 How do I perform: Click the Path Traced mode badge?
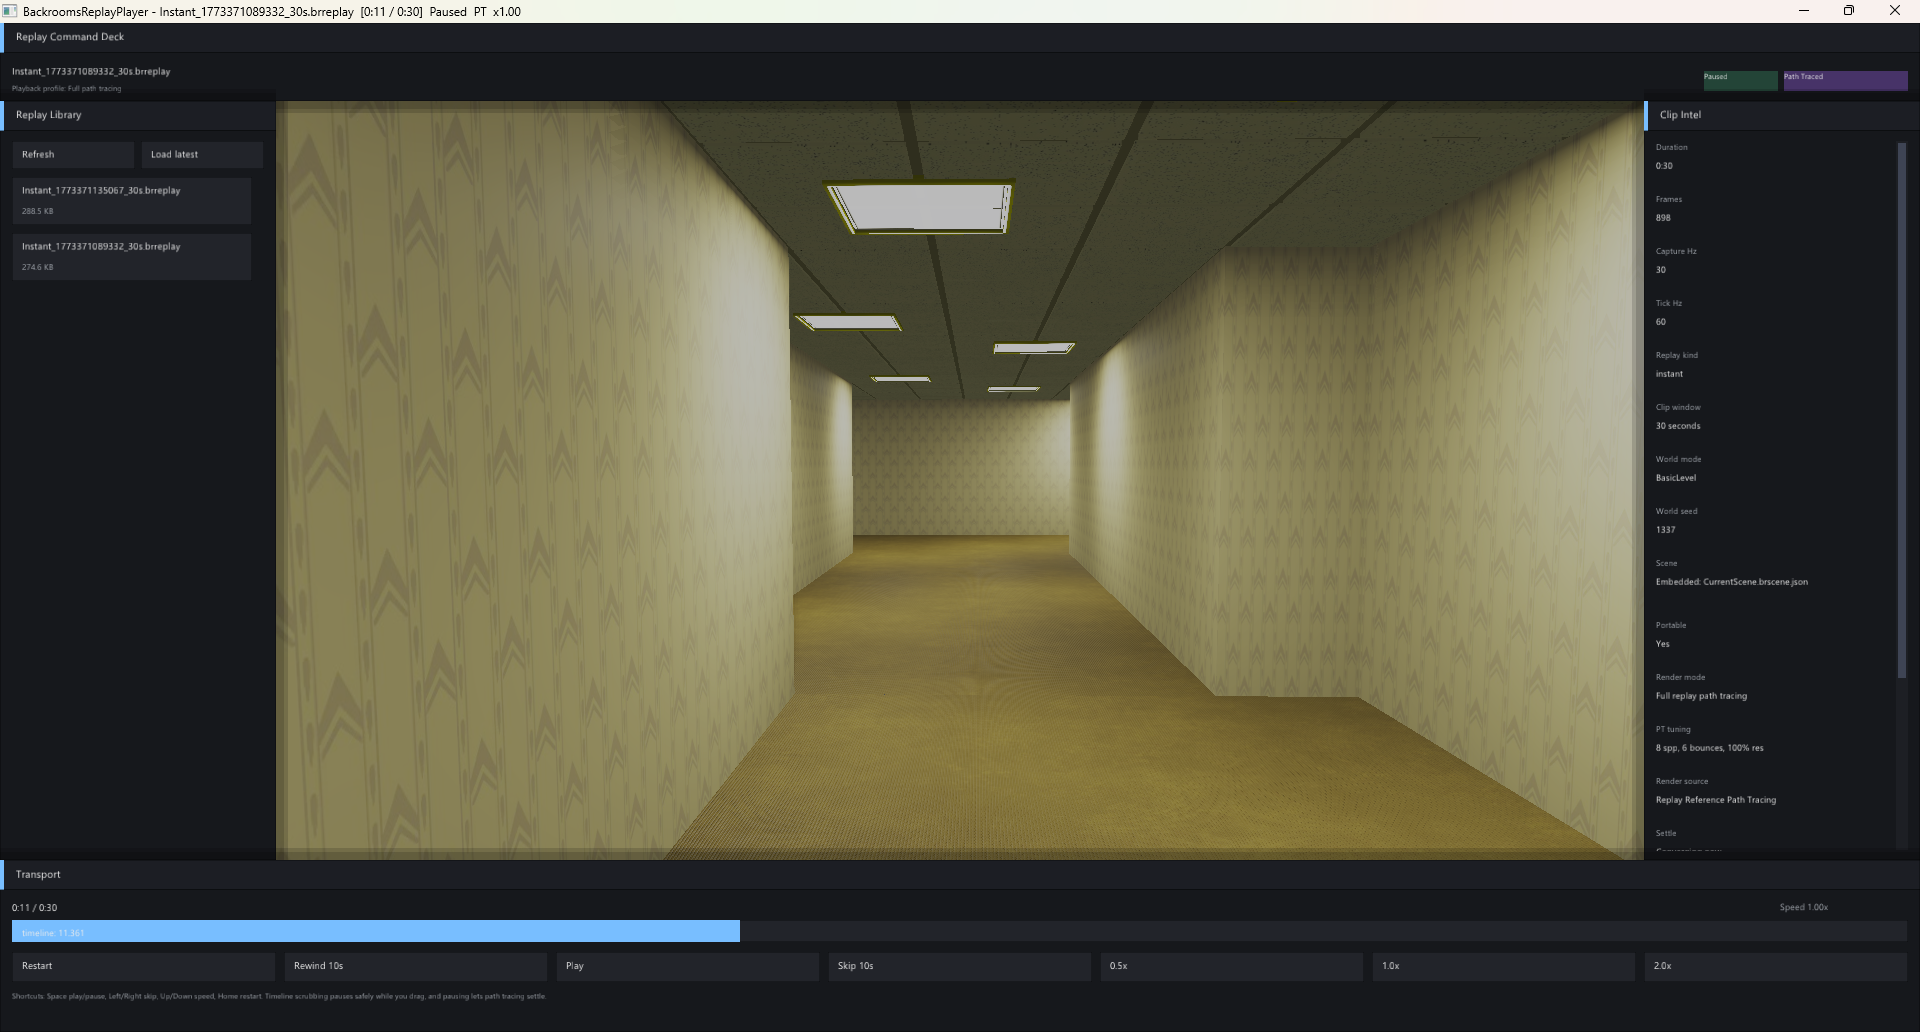(1844, 80)
